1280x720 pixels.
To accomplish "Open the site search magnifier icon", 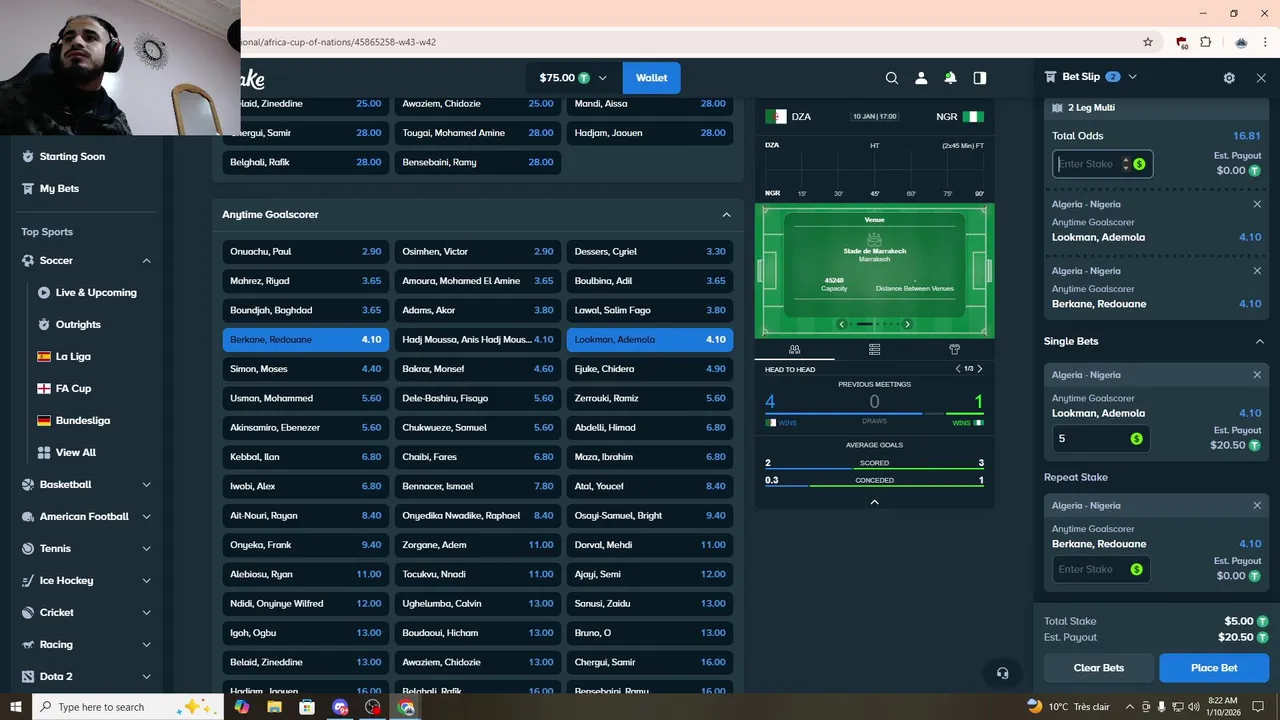I will pos(892,78).
